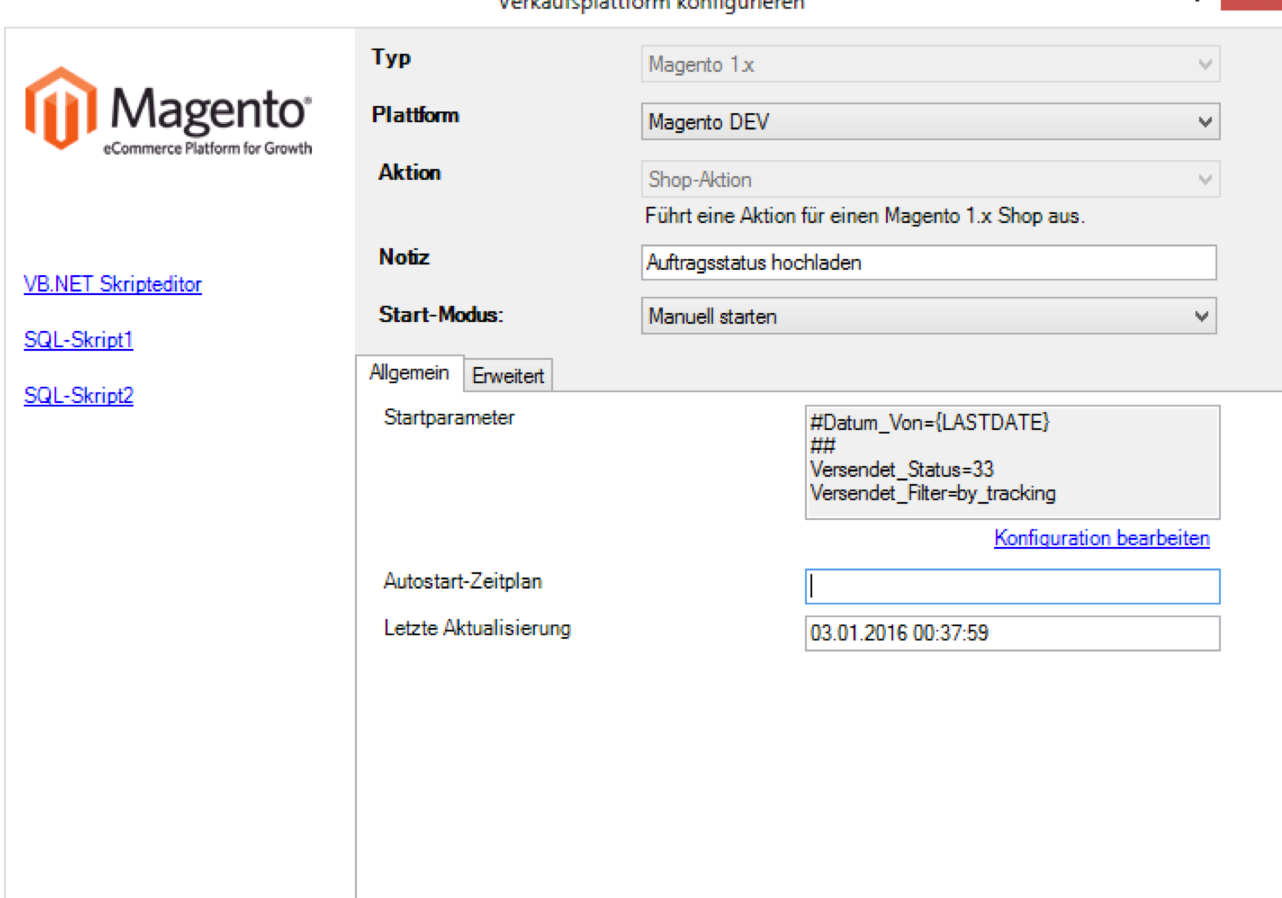Focus the Autostart-Zeitplan input field
The image size is (1282, 898).
pyautogui.click(x=1011, y=587)
